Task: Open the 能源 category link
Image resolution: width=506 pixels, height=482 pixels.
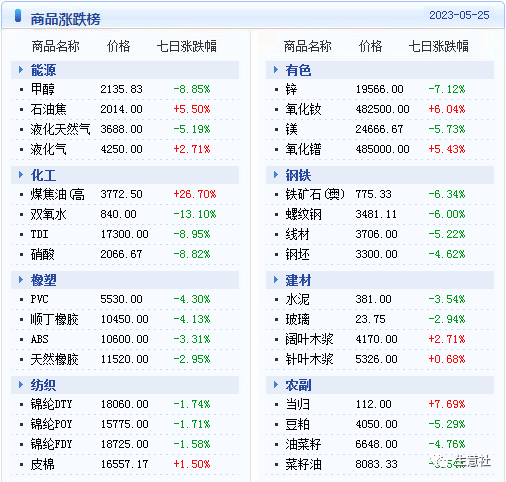Action: tap(43, 70)
